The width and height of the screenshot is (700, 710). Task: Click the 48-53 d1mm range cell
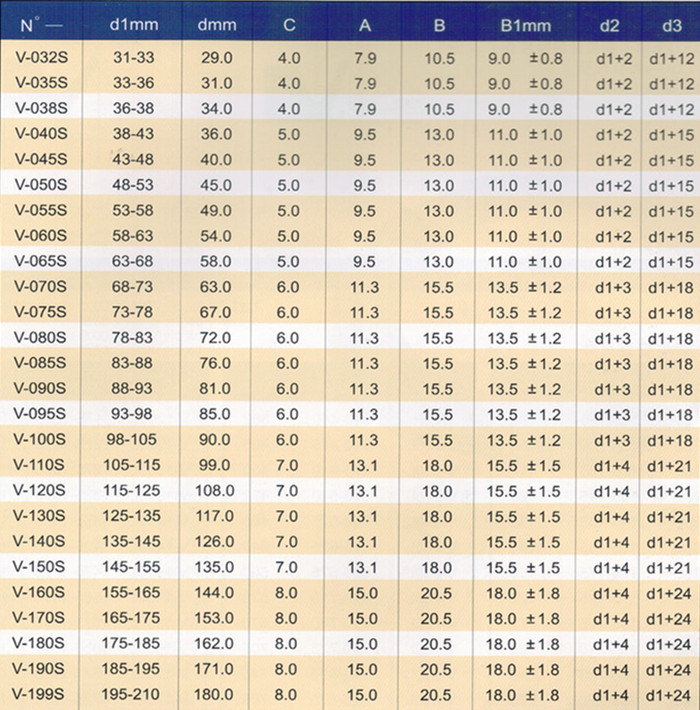[131, 185]
